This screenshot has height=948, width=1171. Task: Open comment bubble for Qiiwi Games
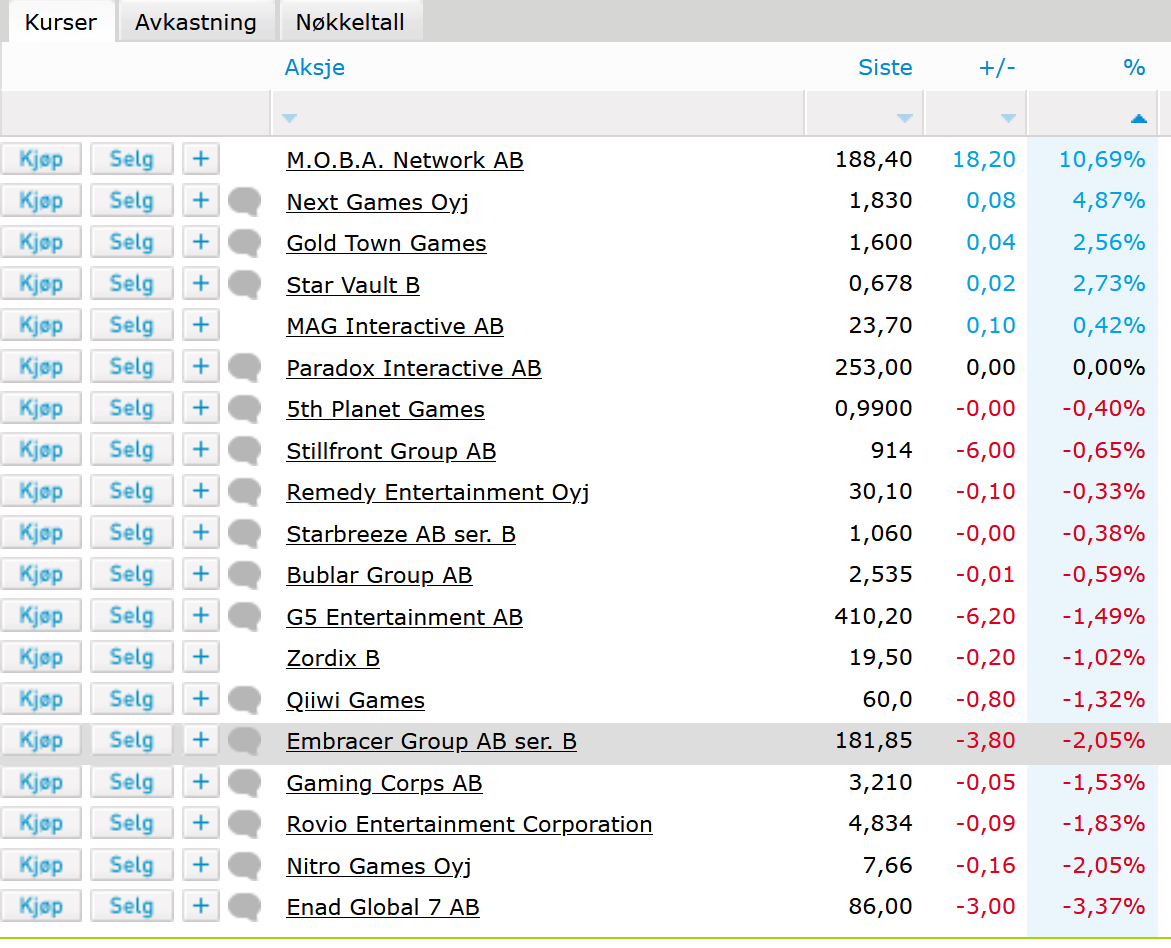click(244, 699)
